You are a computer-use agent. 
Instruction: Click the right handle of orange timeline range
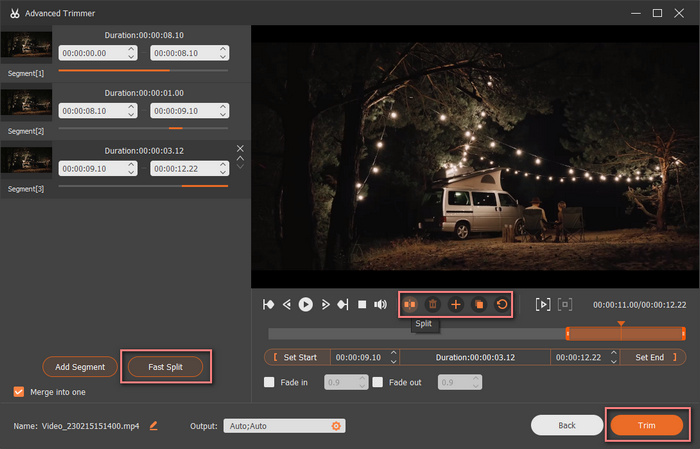pyautogui.click(x=683, y=333)
